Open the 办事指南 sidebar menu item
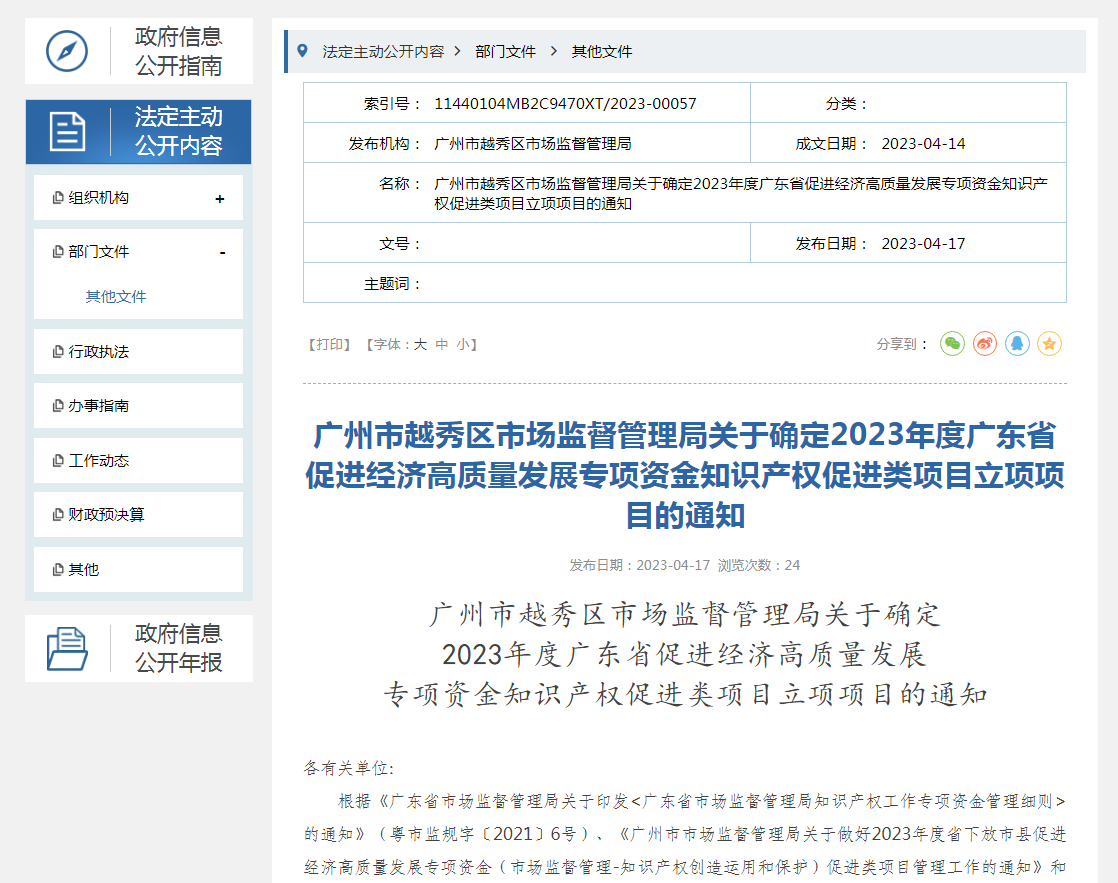Image resolution: width=1118 pixels, height=883 pixels. pos(98,406)
